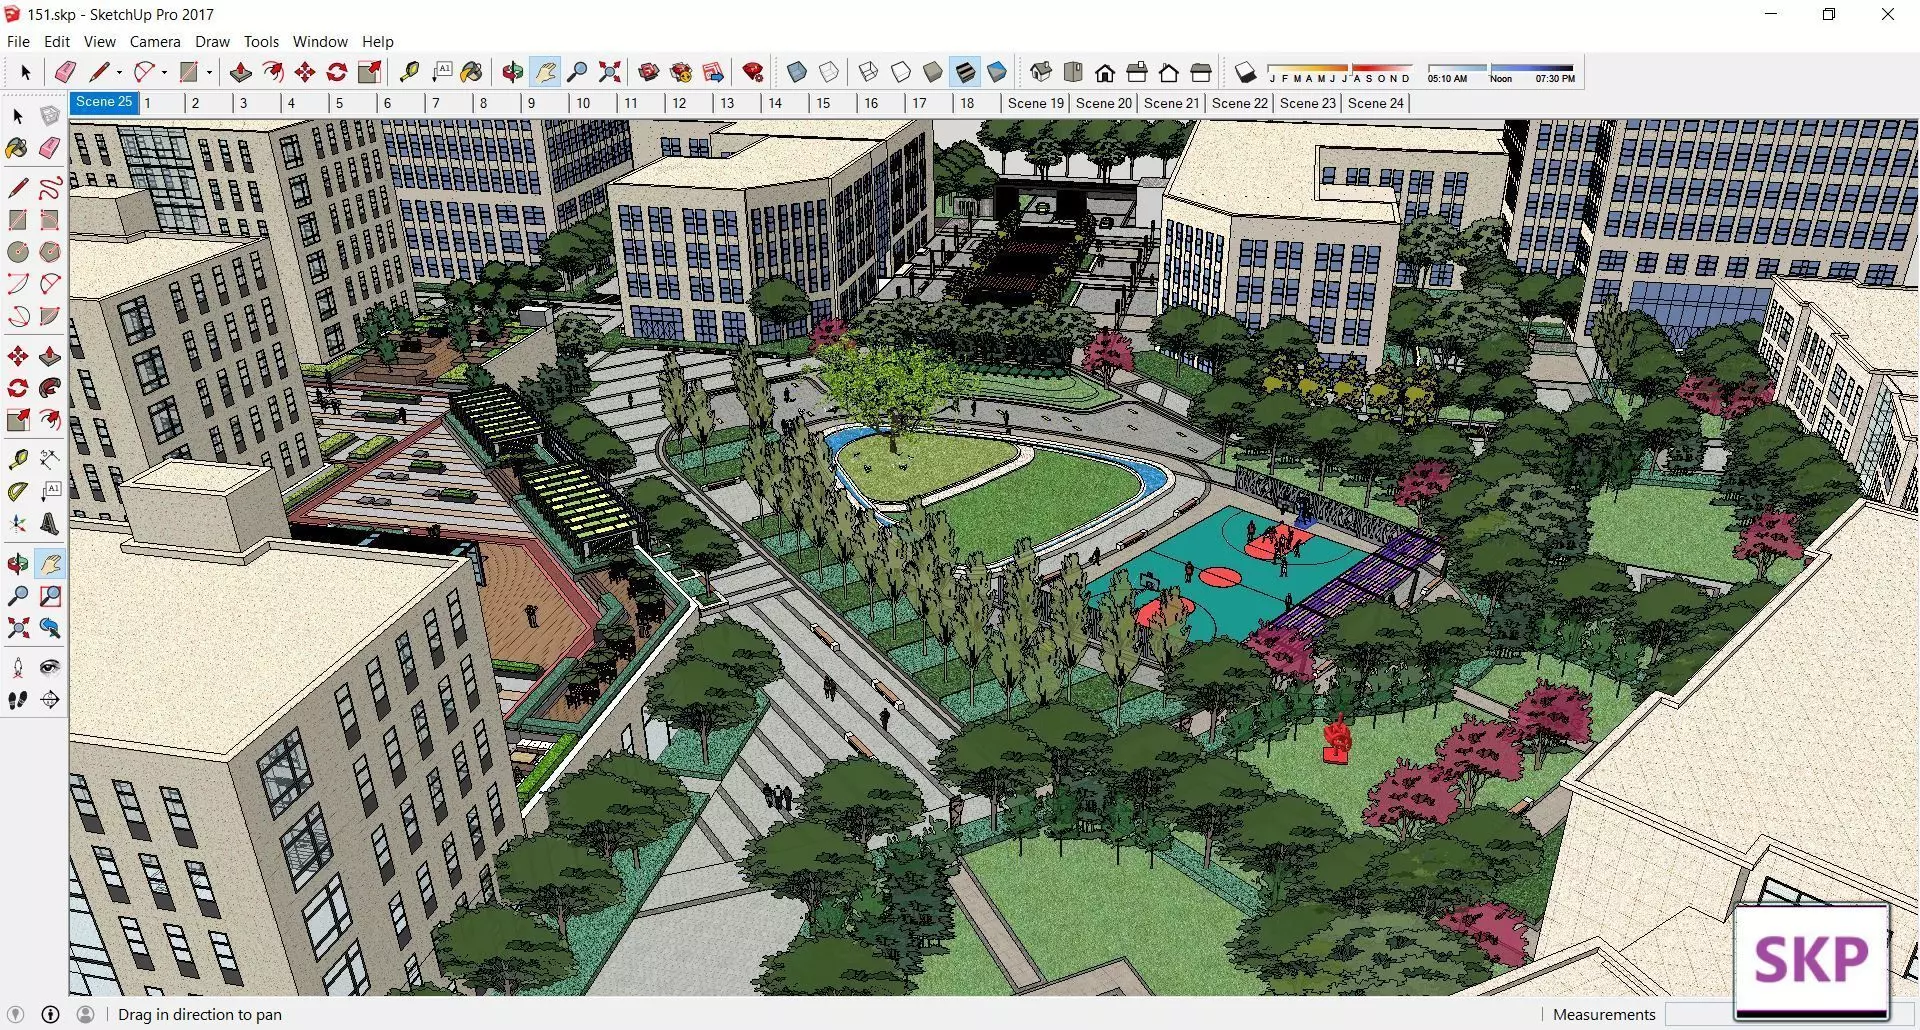
Task: Select the Make Component tool in side toolbar
Action: (50, 116)
